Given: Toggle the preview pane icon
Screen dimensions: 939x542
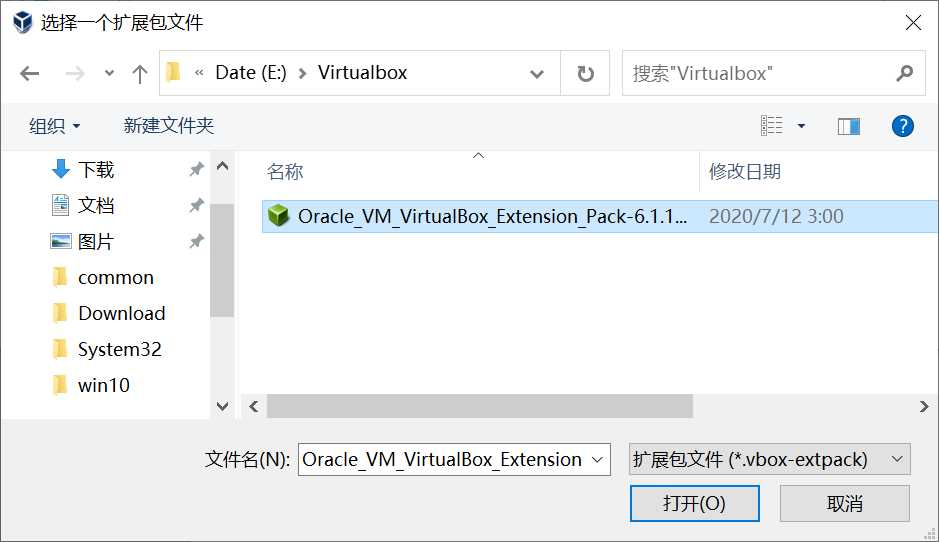Looking at the screenshot, I should tap(849, 126).
